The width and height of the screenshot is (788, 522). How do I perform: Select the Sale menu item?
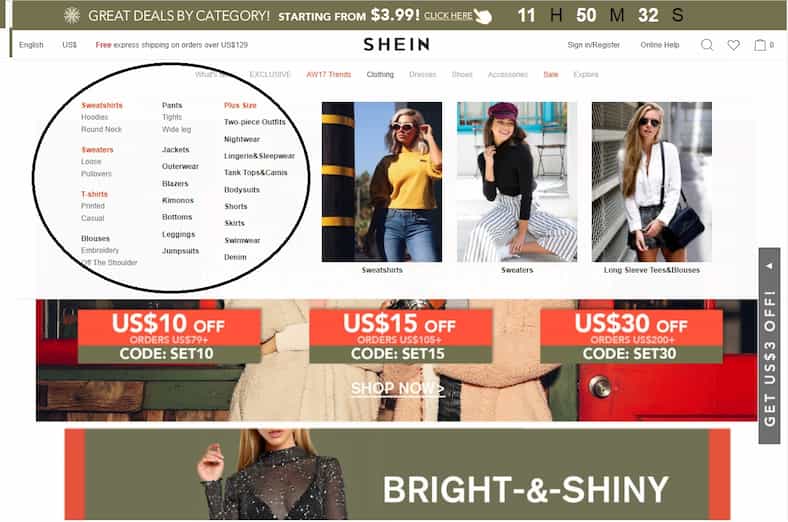click(x=551, y=74)
